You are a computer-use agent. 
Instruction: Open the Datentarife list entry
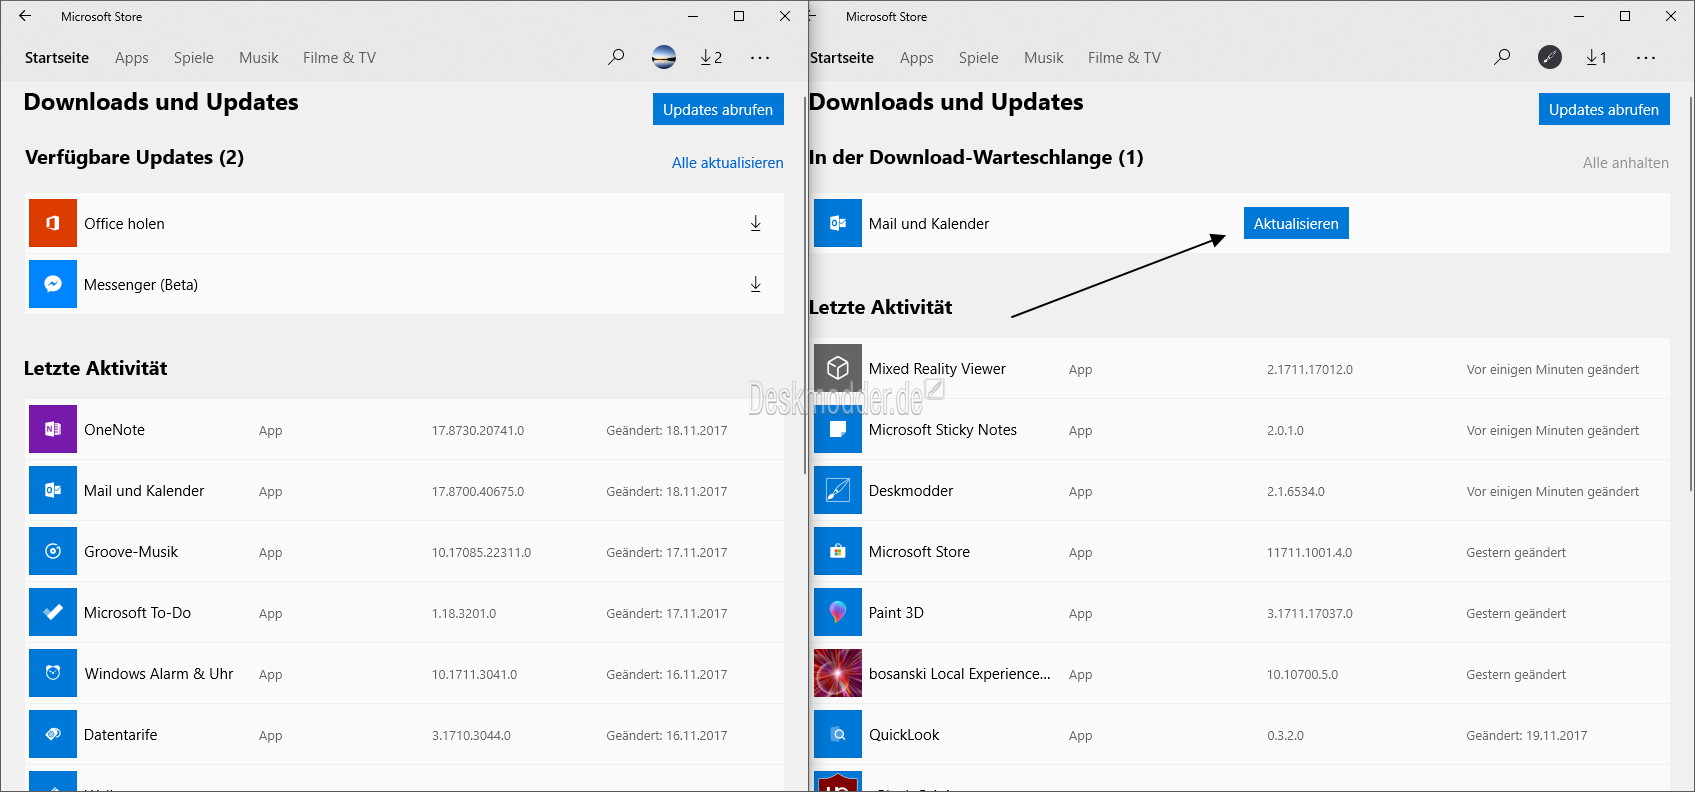[x=405, y=734]
